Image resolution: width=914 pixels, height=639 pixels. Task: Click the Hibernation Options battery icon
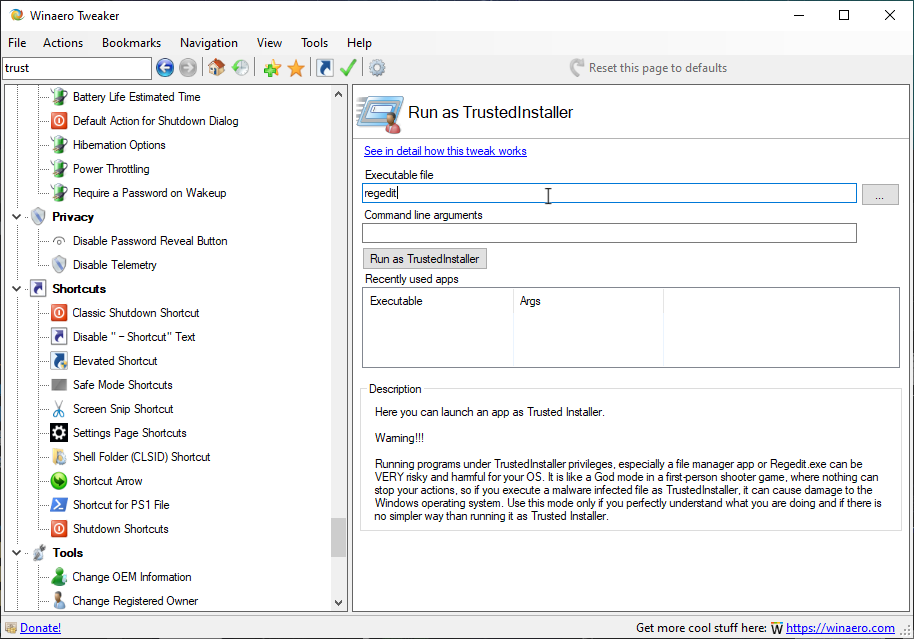59,145
